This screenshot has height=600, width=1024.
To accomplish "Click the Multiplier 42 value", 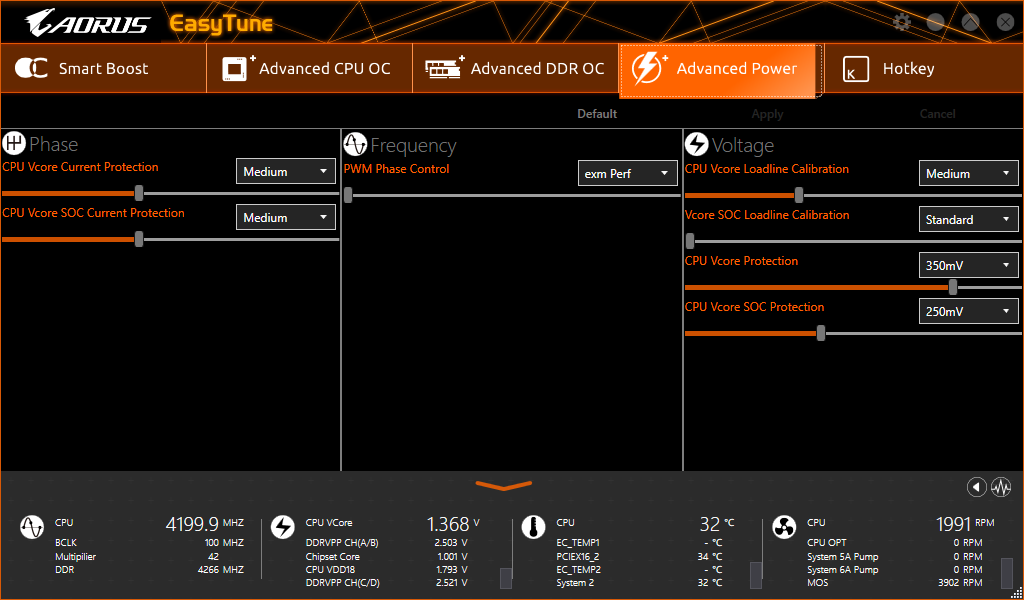I will 214,557.
